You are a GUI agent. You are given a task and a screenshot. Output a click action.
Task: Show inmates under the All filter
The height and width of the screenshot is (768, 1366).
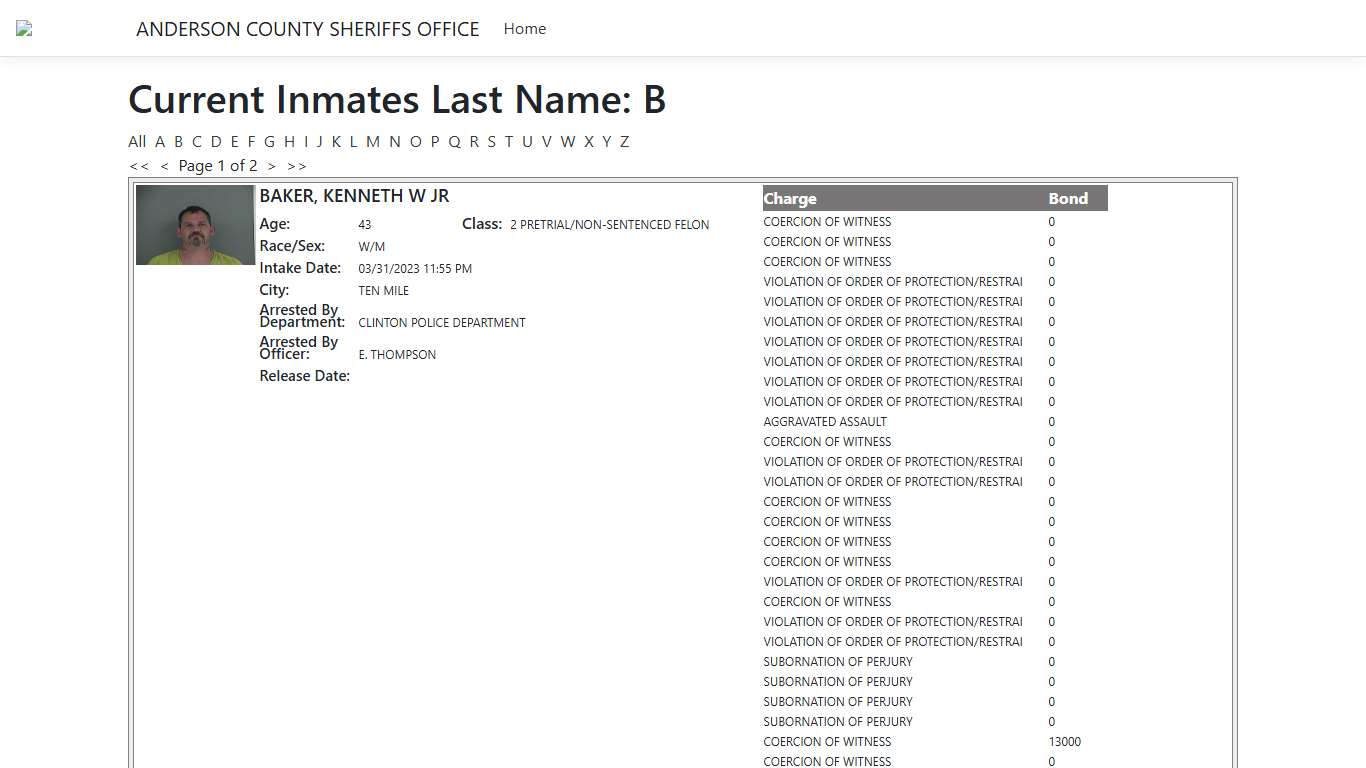(x=137, y=141)
